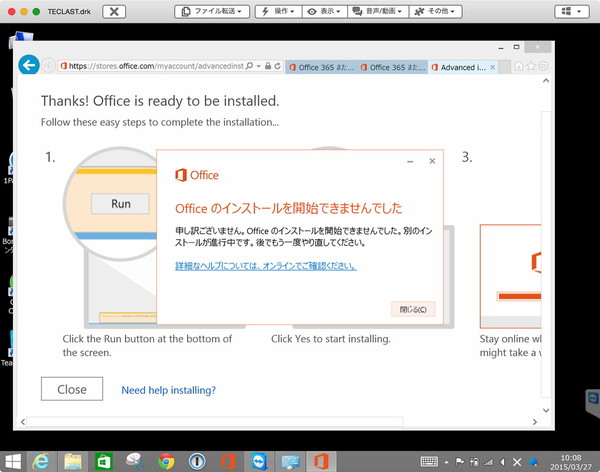Click the lock security icon in address bar
Image resolution: width=600 pixels, height=472 pixels.
pyautogui.click(x=268, y=66)
